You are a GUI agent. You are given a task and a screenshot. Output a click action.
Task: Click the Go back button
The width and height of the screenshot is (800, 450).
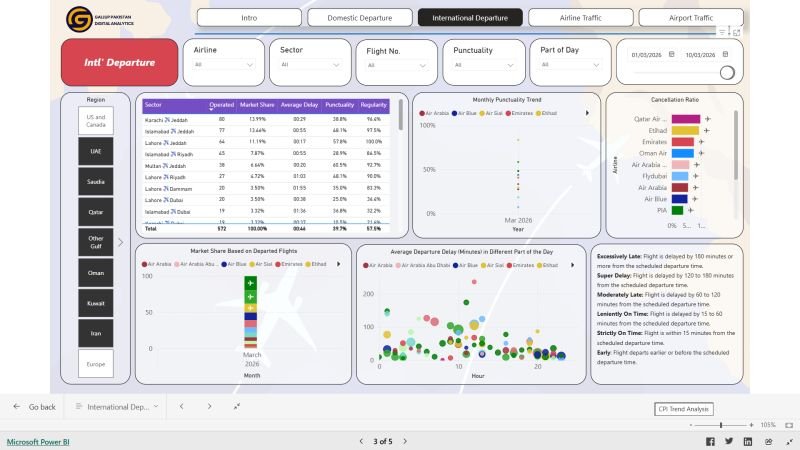[34, 407]
